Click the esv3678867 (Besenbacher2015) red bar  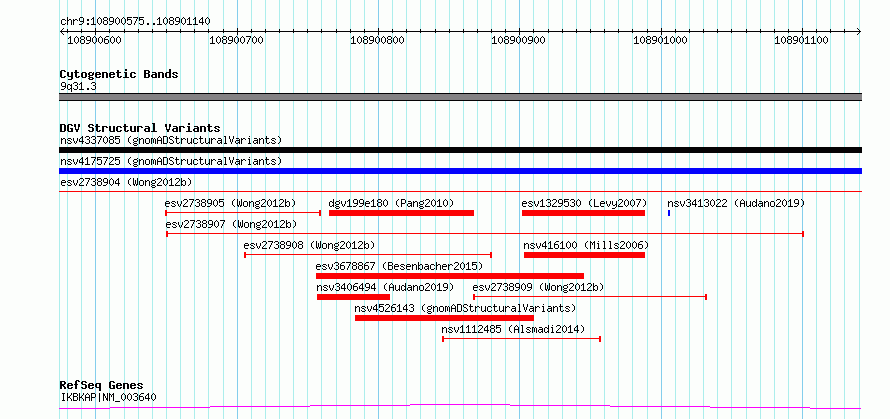450,276
